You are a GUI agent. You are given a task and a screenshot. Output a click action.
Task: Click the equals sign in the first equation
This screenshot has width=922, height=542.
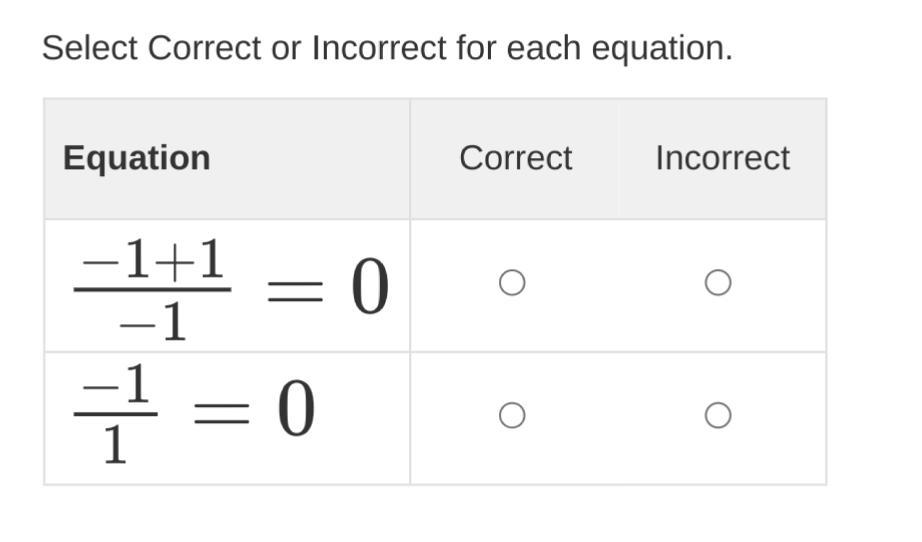(x=296, y=290)
